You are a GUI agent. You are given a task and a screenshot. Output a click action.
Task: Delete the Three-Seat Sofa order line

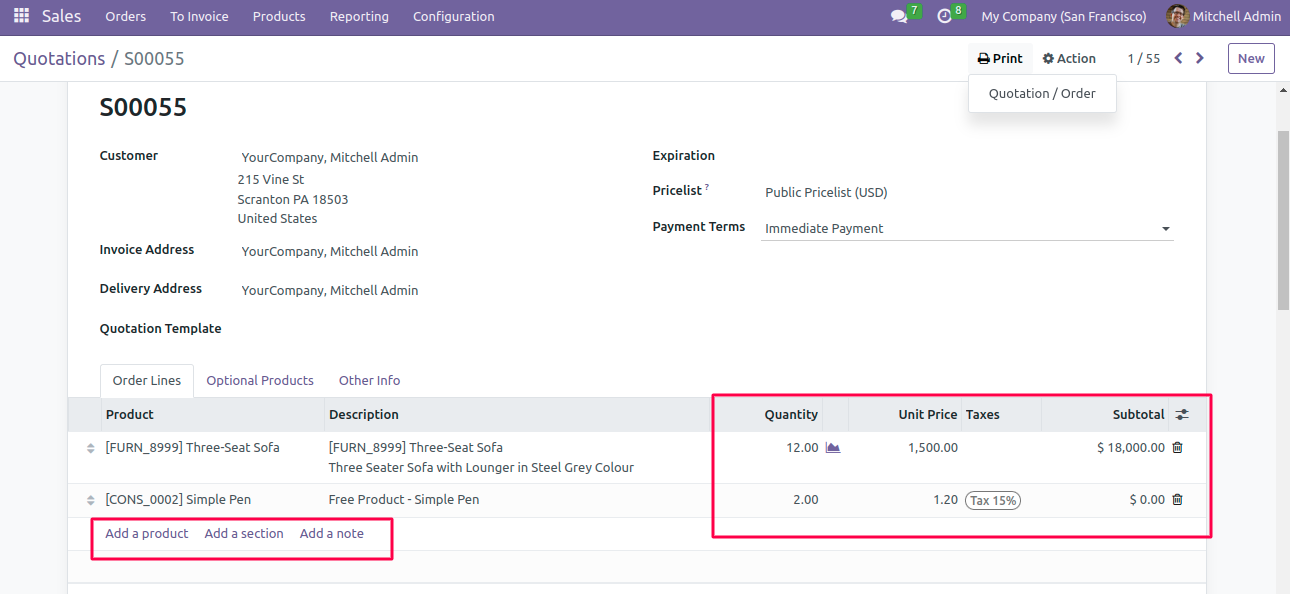pyautogui.click(x=1177, y=448)
